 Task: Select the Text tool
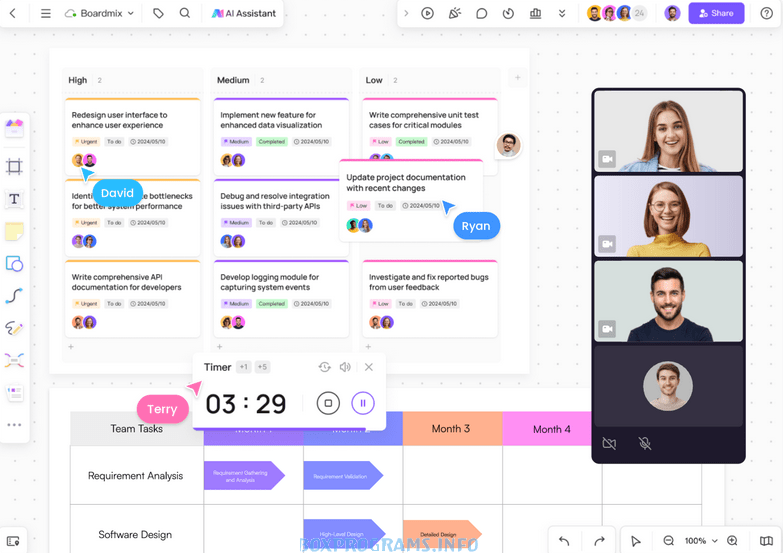point(14,199)
